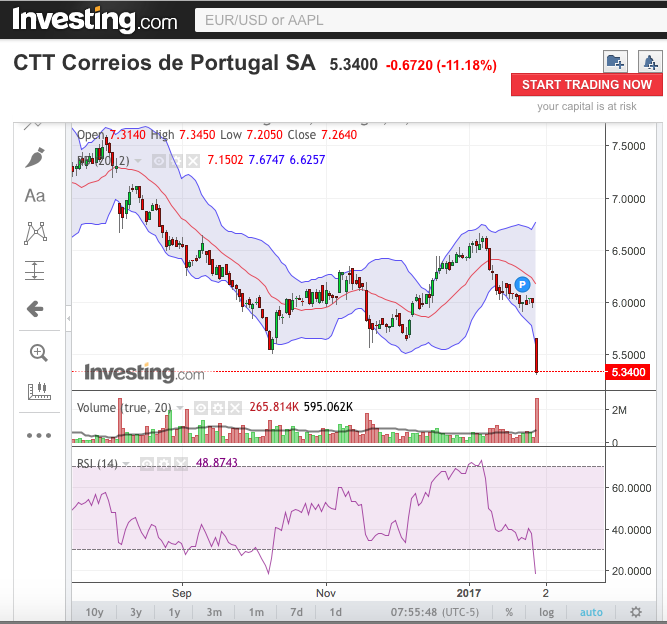Select the Brush drawing tool
667x624 pixels.
[35, 157]
